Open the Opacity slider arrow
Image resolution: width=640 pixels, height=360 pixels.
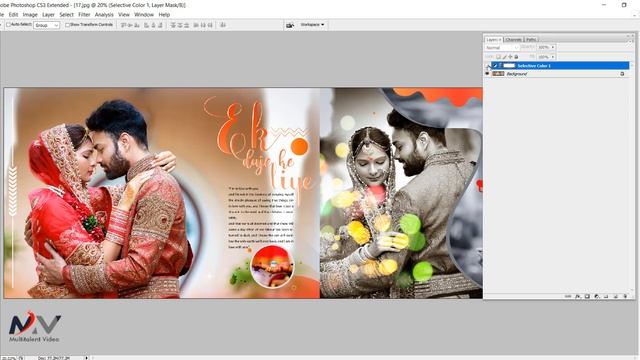tap(553, 47)
